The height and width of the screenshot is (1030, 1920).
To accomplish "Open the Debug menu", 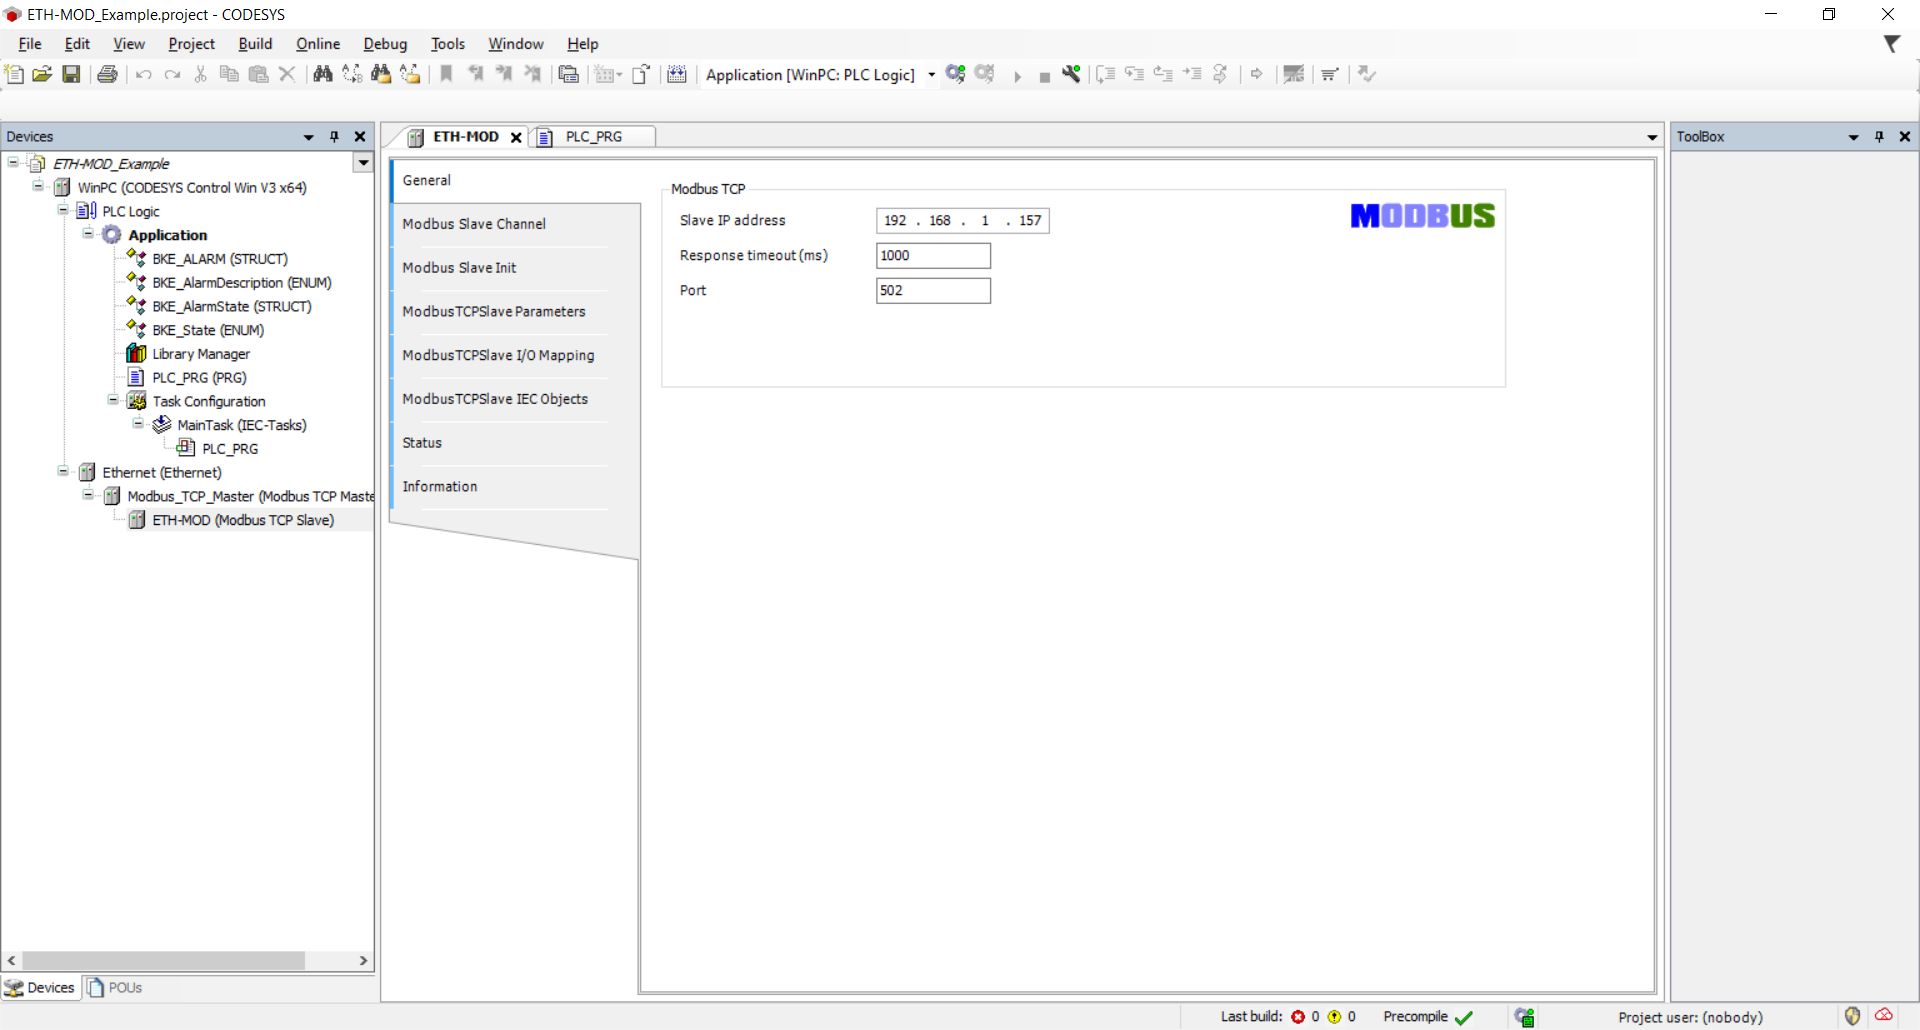I will 384,44.
